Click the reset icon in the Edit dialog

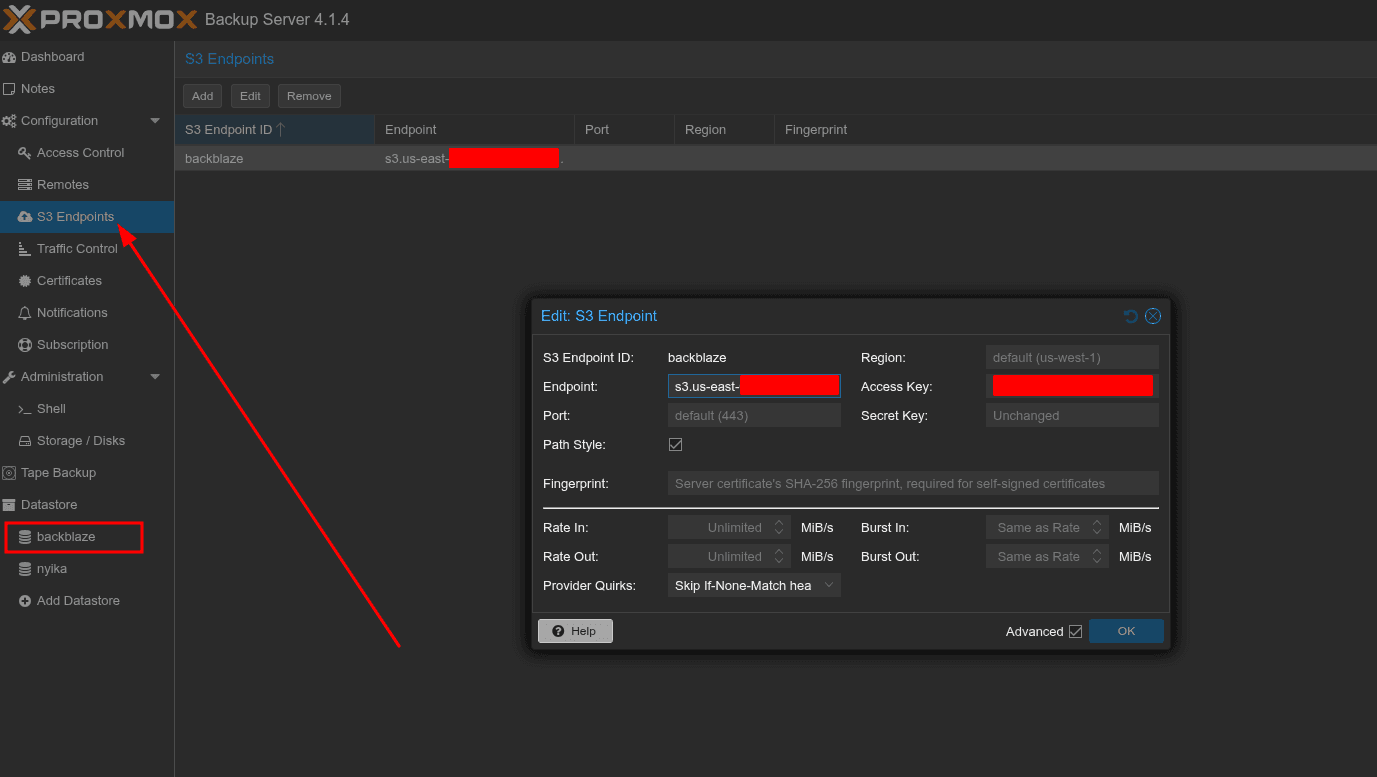[1131, 315]
